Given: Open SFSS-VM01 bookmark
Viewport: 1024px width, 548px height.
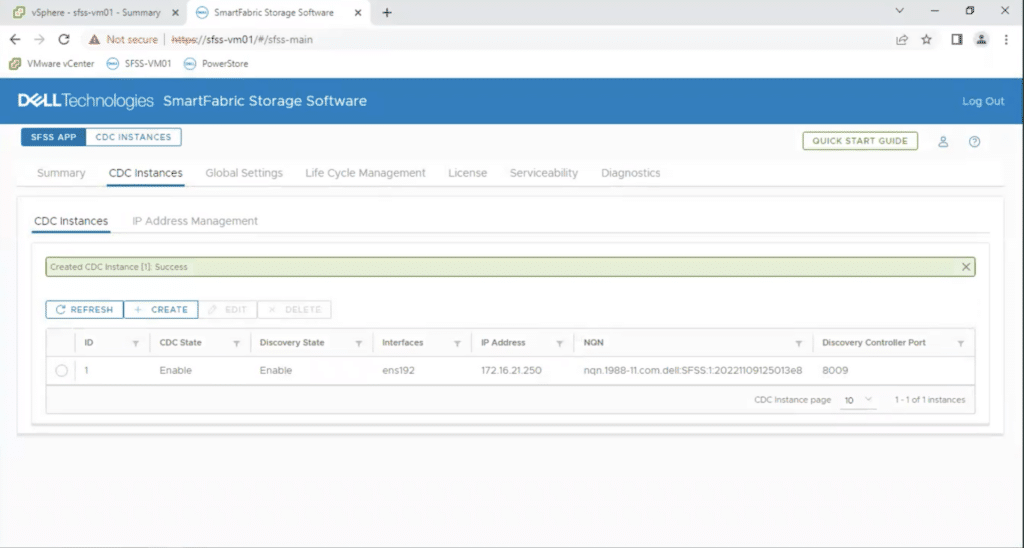Looking at the screenshot, I should (x=139, y=63).
